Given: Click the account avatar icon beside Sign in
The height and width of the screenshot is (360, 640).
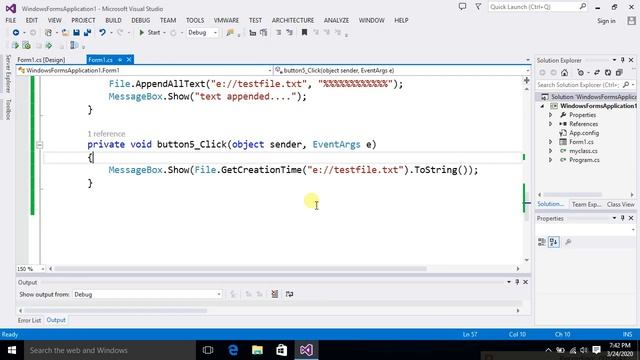Looking at the screenshot, I should [x=631, y=20].
